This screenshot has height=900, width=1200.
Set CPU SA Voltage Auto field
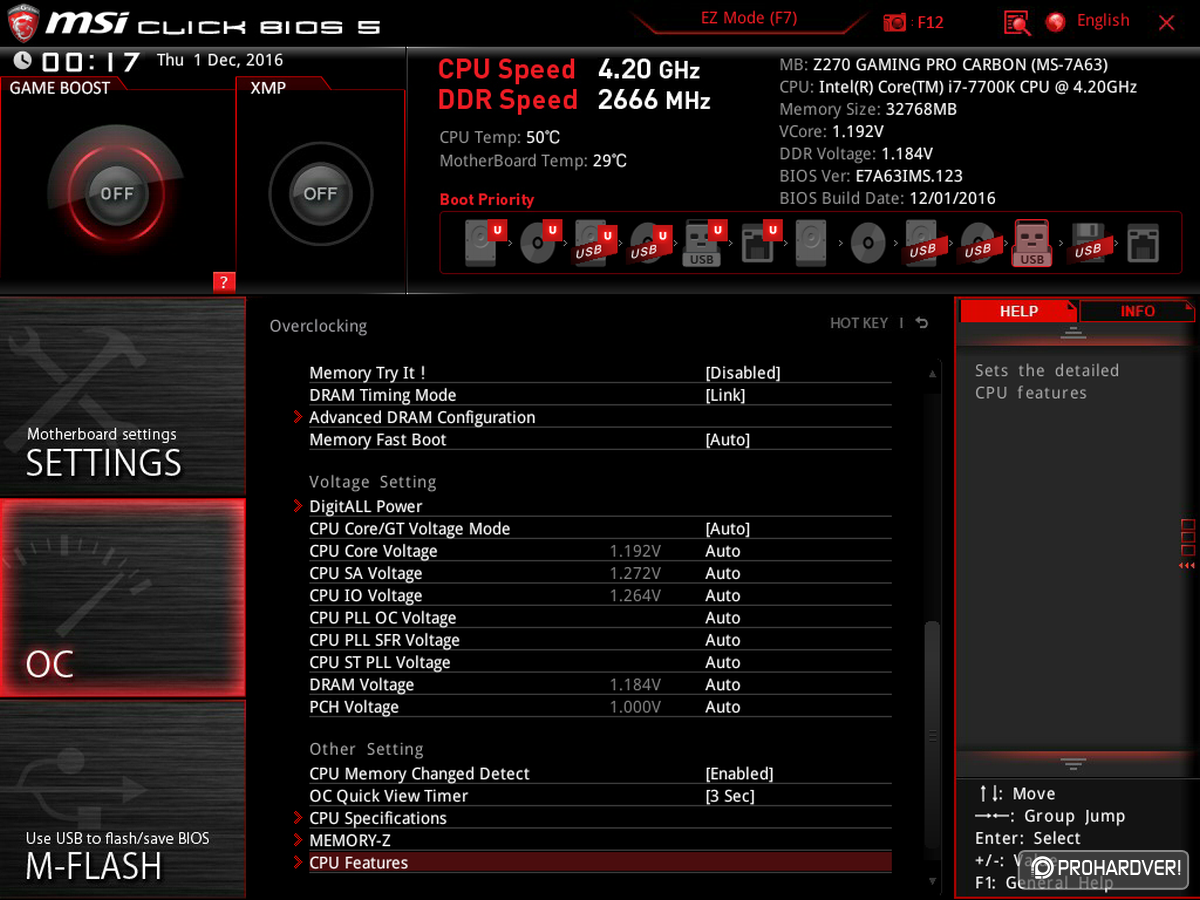(723, 573)
